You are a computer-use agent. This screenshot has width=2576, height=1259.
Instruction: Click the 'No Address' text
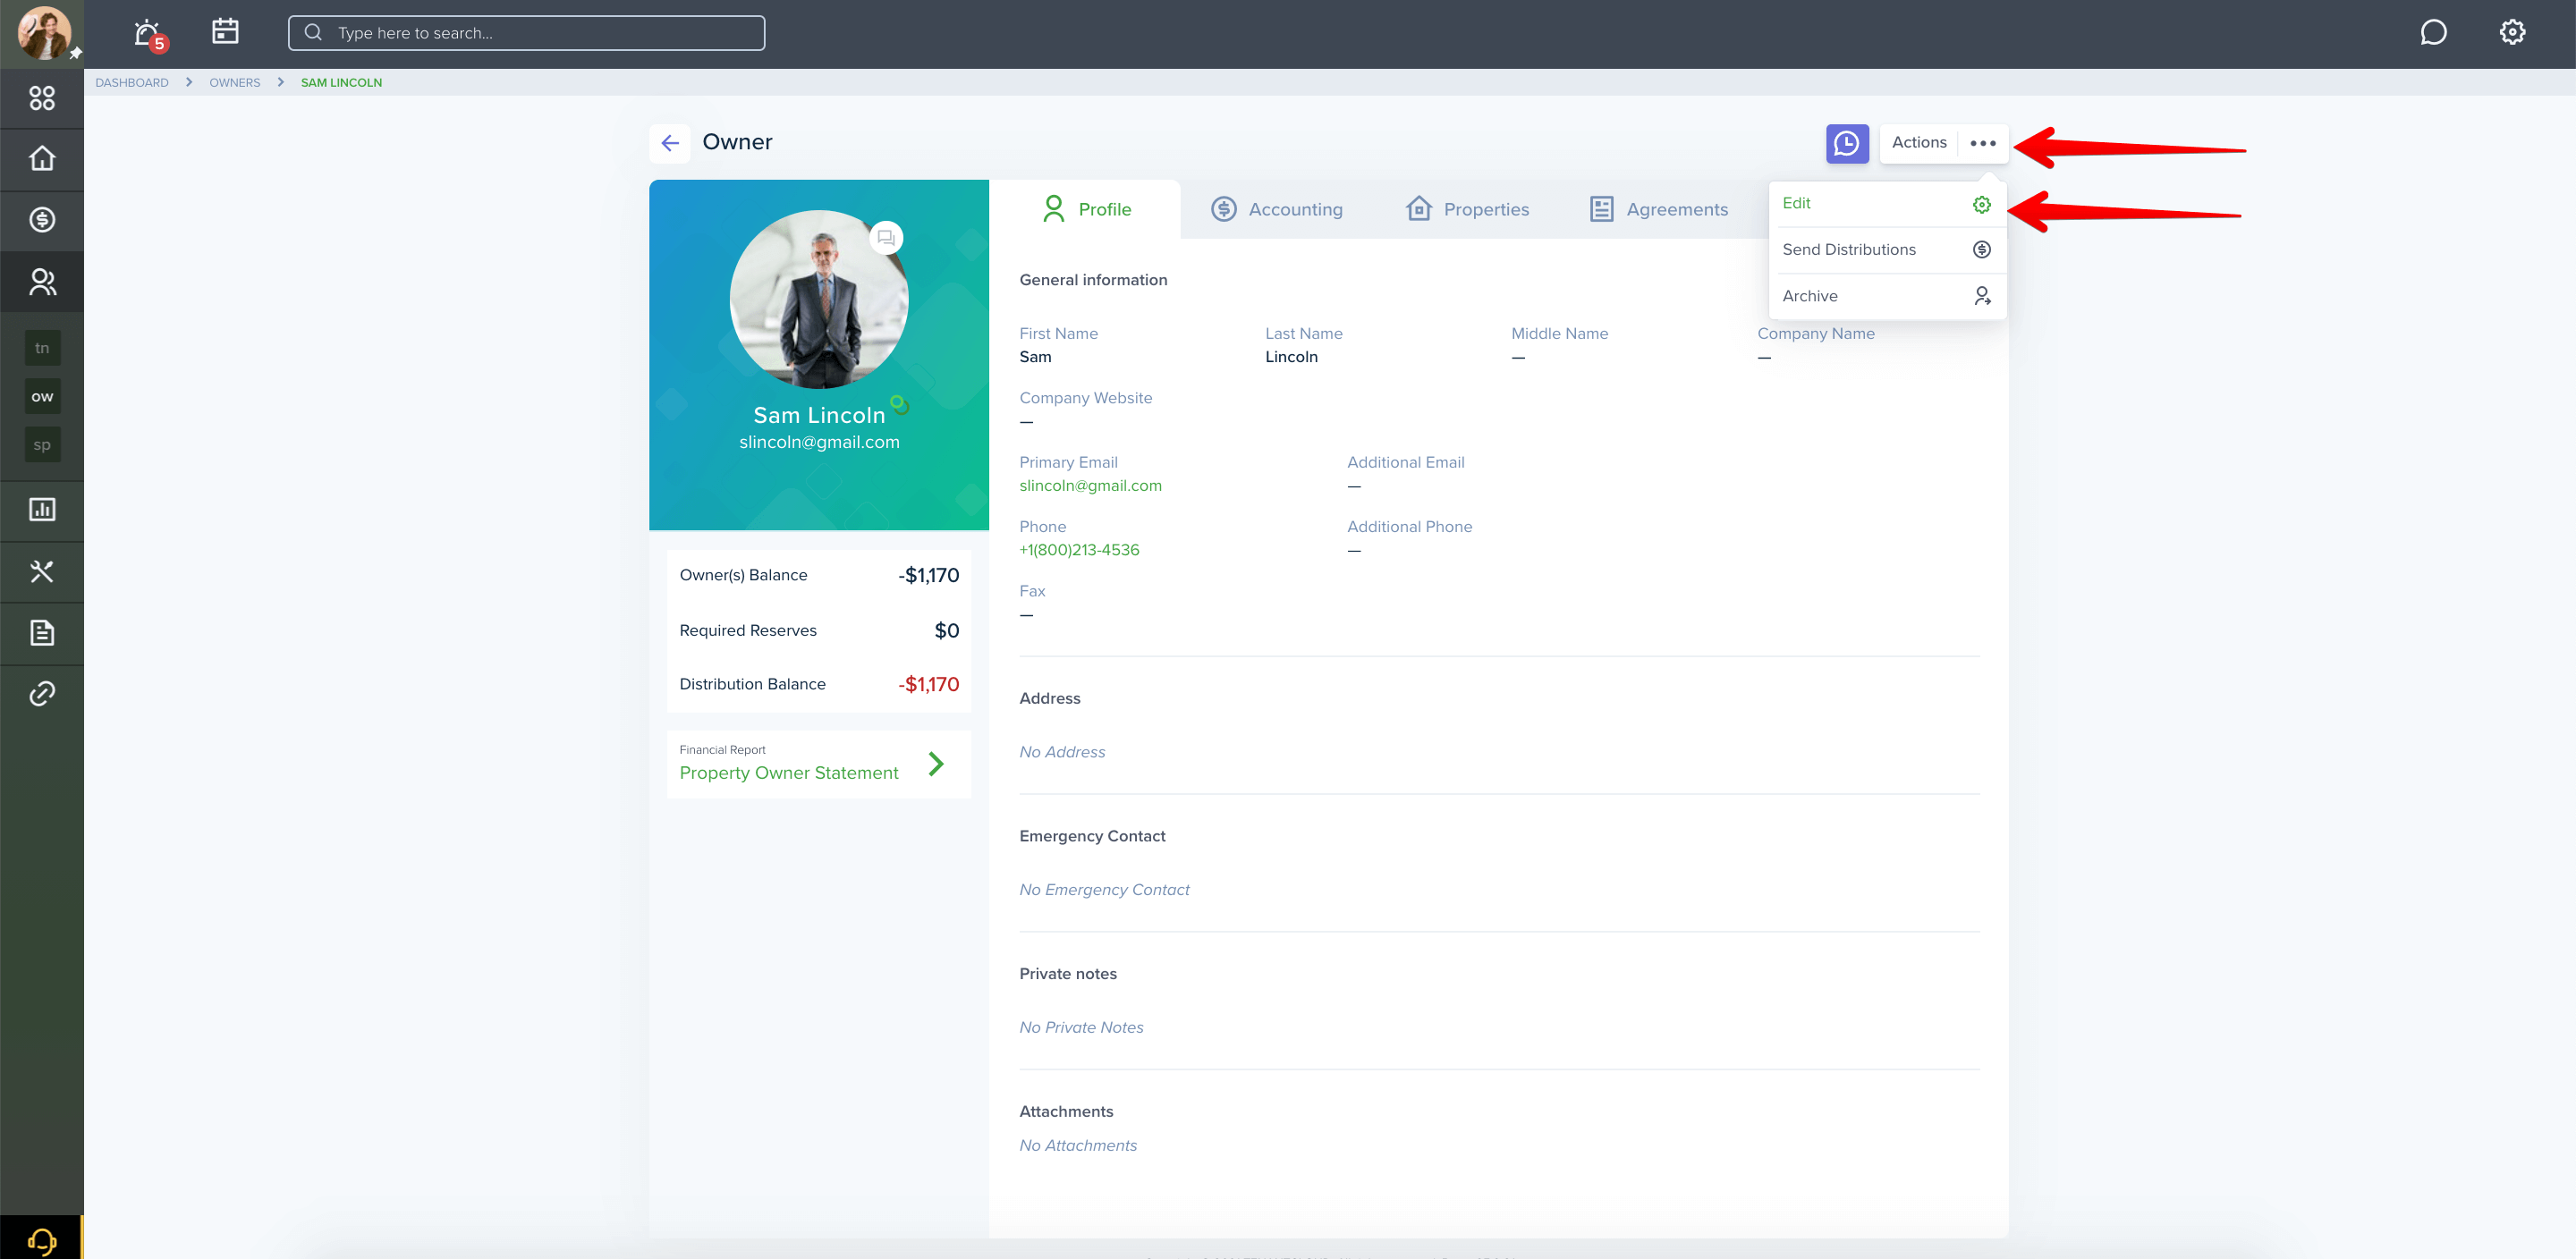click(1062, 752)
